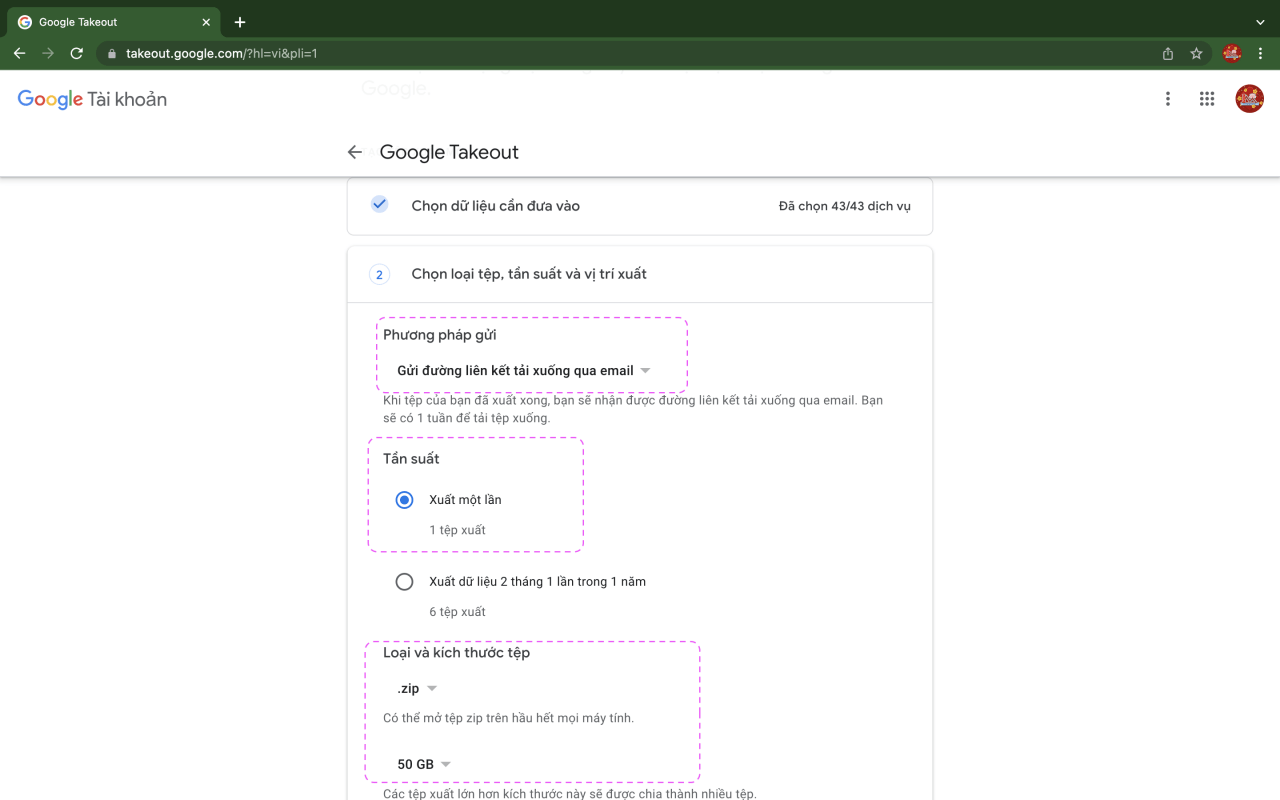Image resolution: width=1280 pixels, height=800 pixels.
Task: Click the 'Google Takeout' page title
Action: [449, 152]
